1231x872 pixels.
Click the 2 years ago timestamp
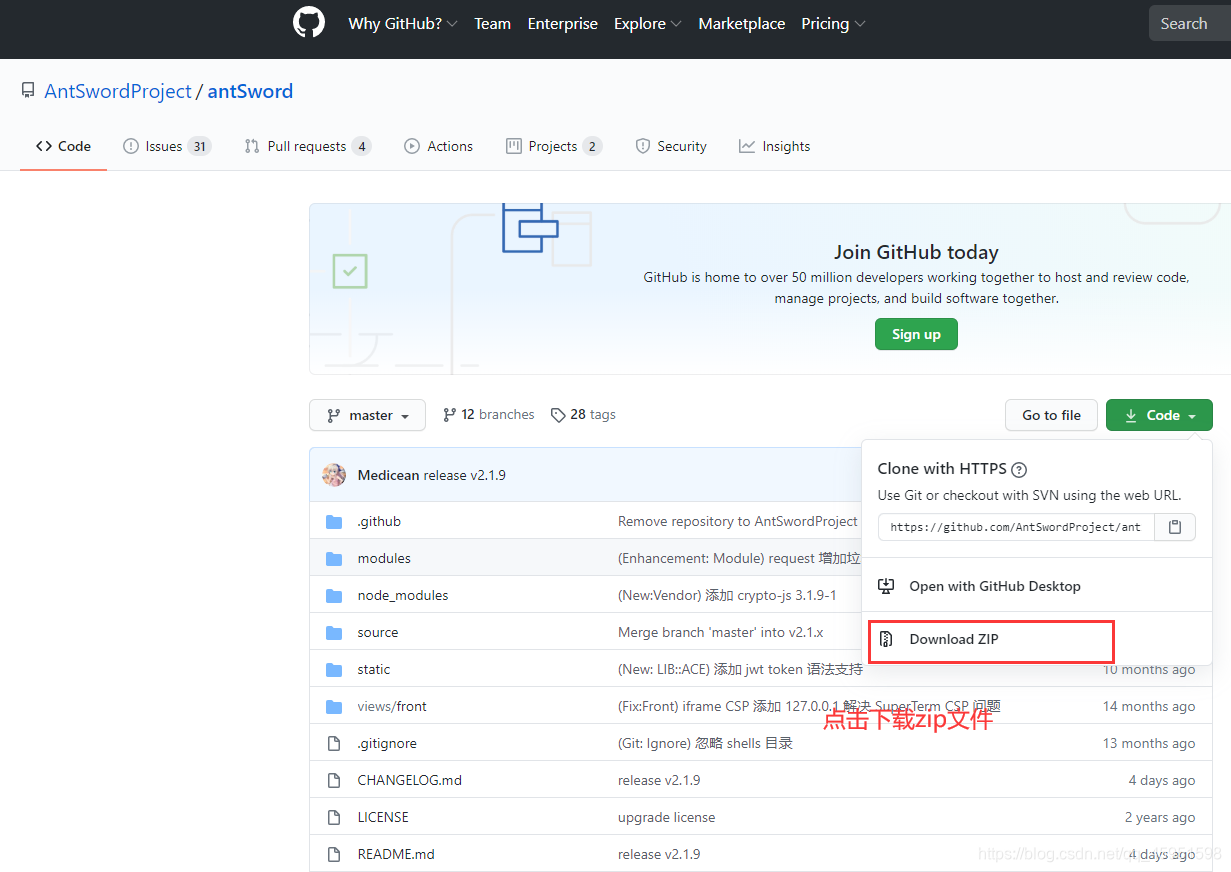tap(1160, 817)
